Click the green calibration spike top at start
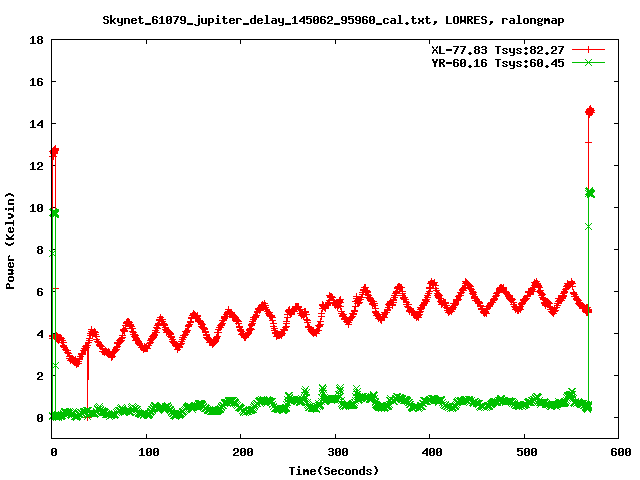The width and height of the screenshot is (640, 480). [x=54, y=213]
